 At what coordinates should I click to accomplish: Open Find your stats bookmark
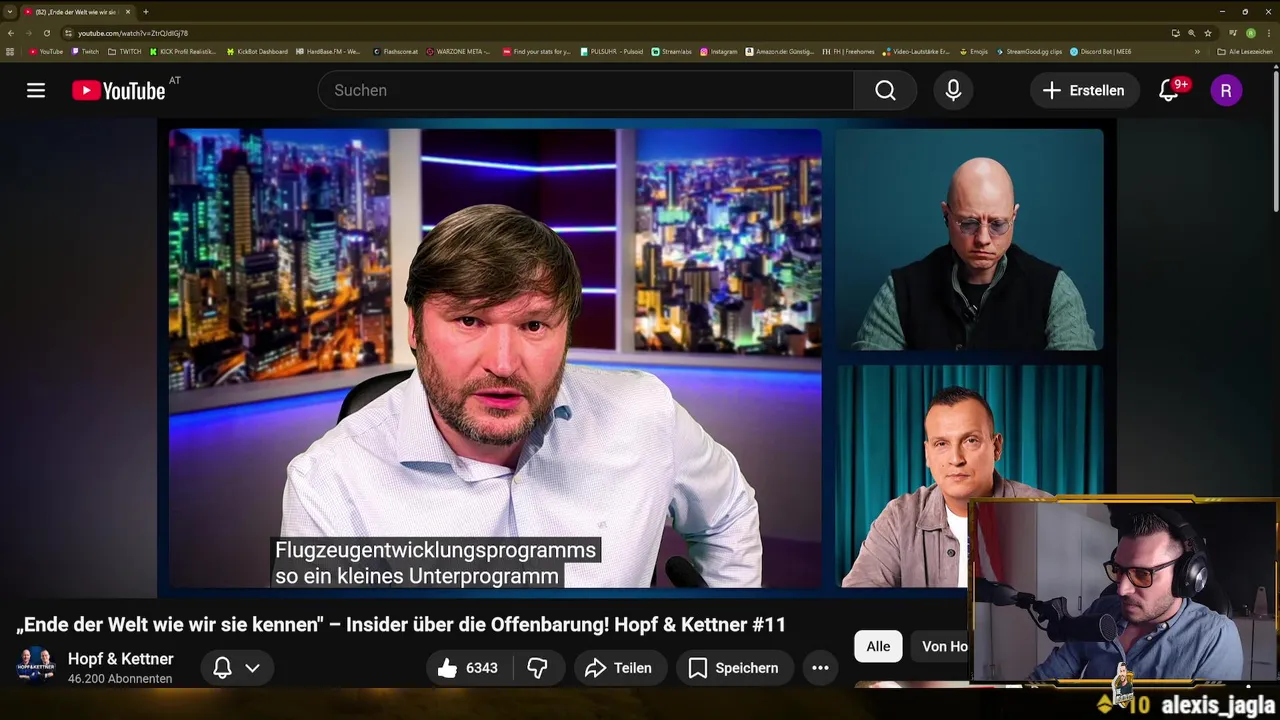[x=537, y=51]
